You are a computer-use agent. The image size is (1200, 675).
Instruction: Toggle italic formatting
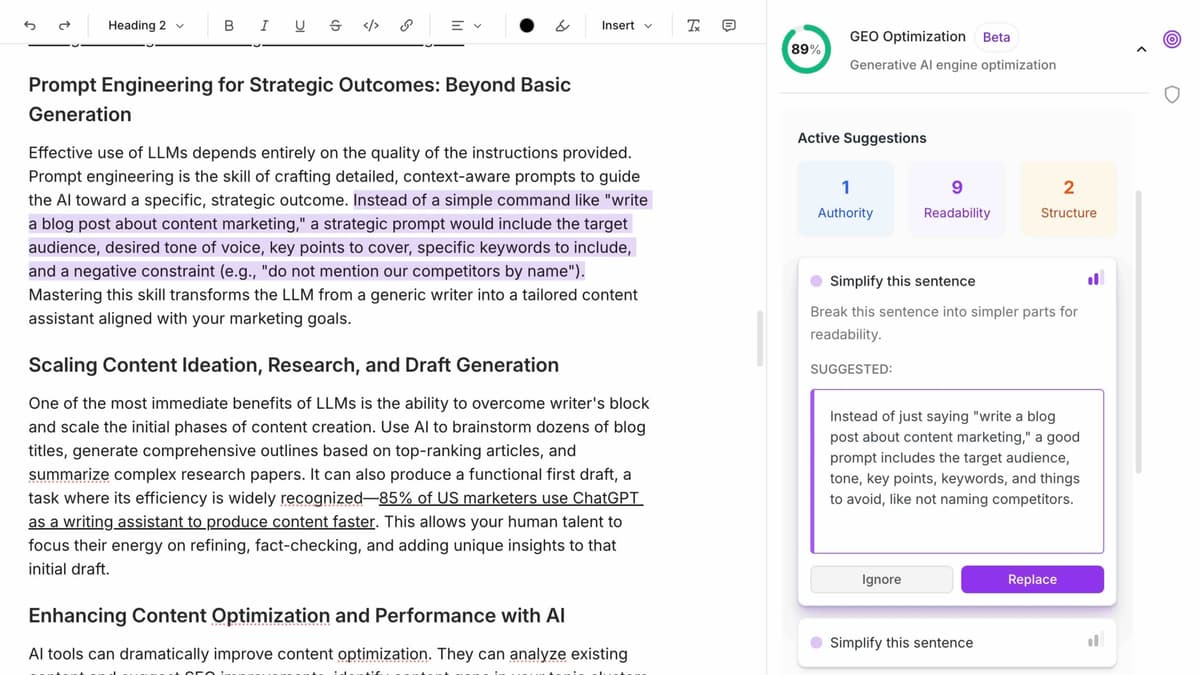tap(264, 25)
